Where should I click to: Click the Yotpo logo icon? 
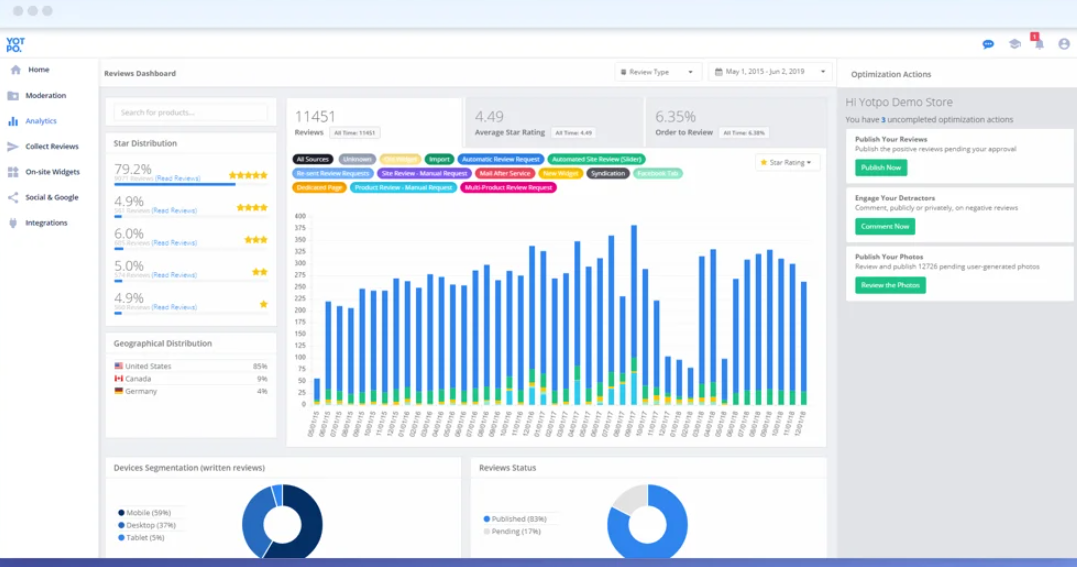click(x=15, y=45)
